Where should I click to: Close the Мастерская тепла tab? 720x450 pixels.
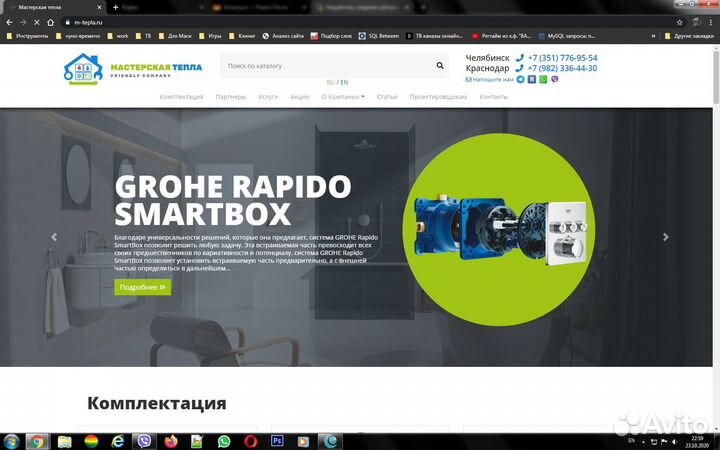(99, 7)
